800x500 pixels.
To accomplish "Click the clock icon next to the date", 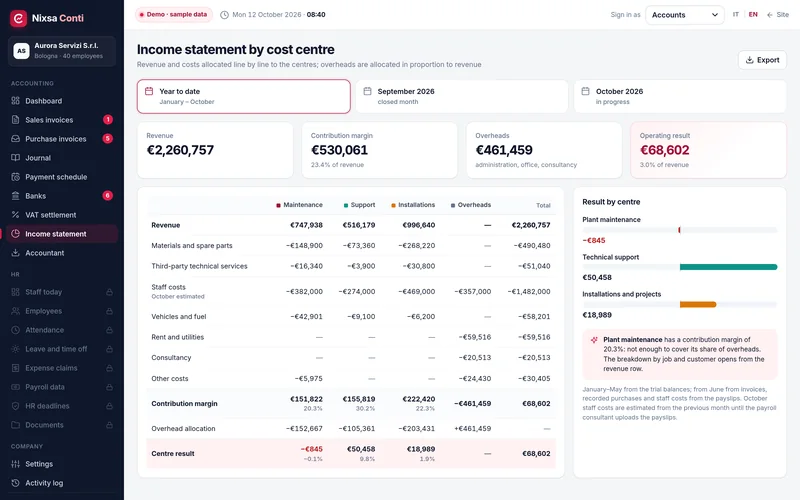I will (x=224, y=15).
